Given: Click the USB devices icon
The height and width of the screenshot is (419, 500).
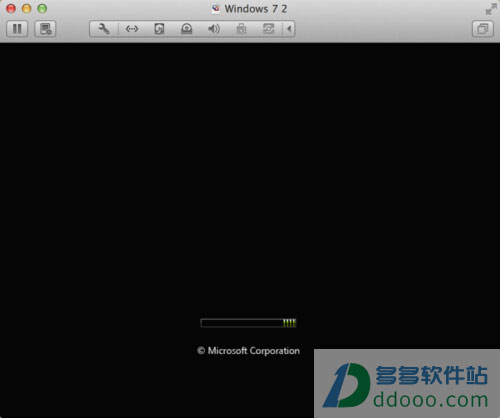Looking at the screenshot, I should click(x=241, y=29).
